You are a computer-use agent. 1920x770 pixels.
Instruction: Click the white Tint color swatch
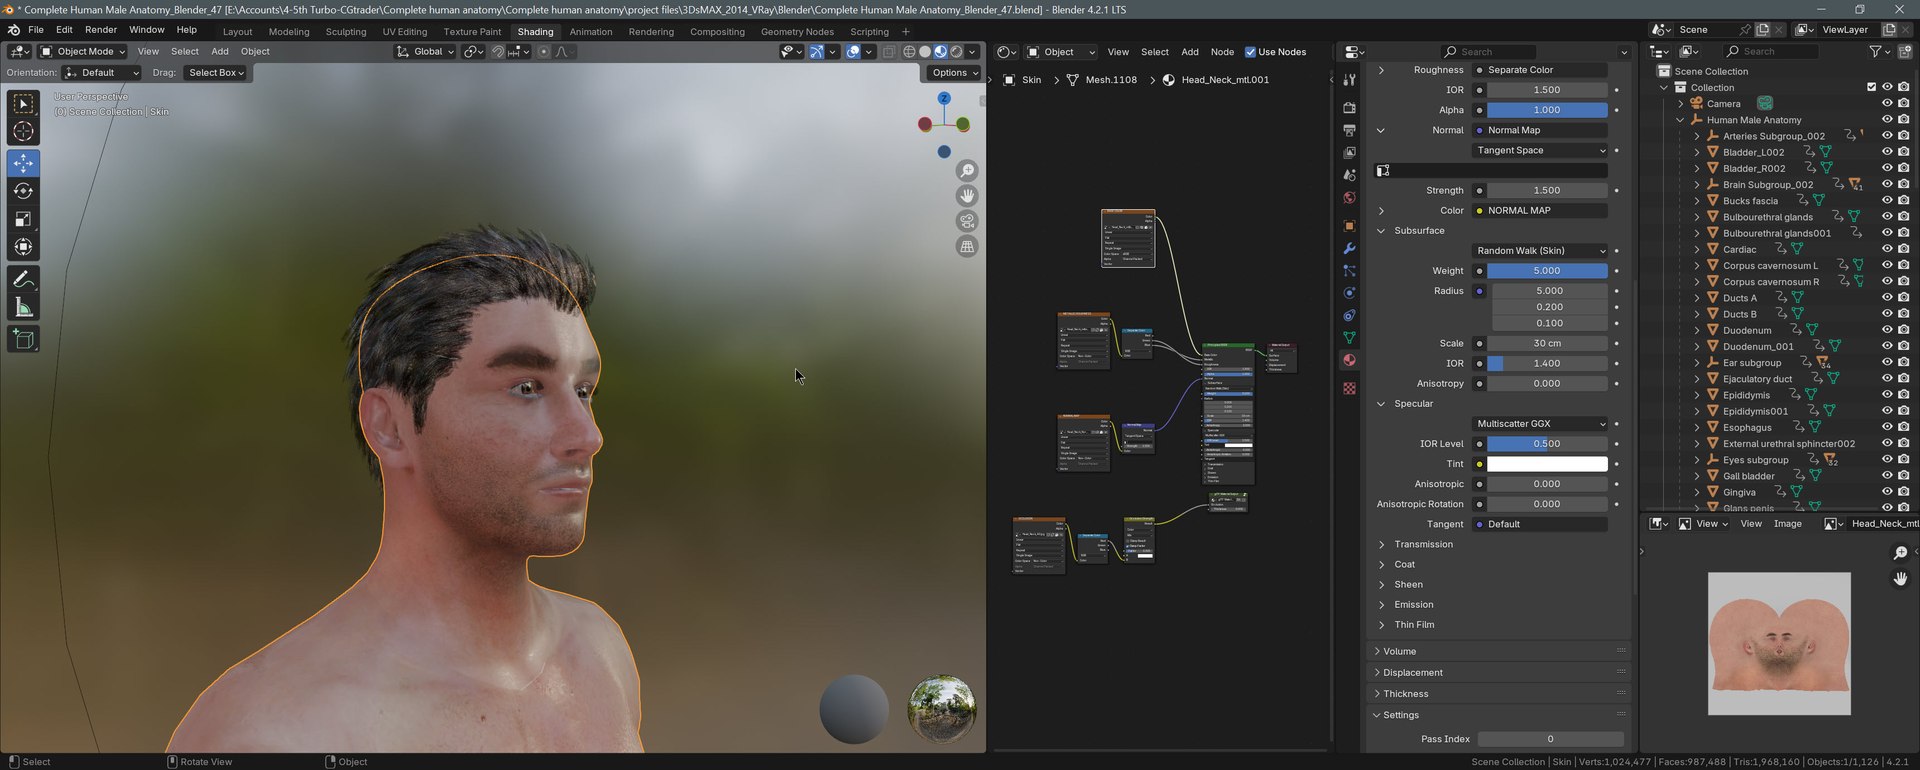[x=1547, y=464]
